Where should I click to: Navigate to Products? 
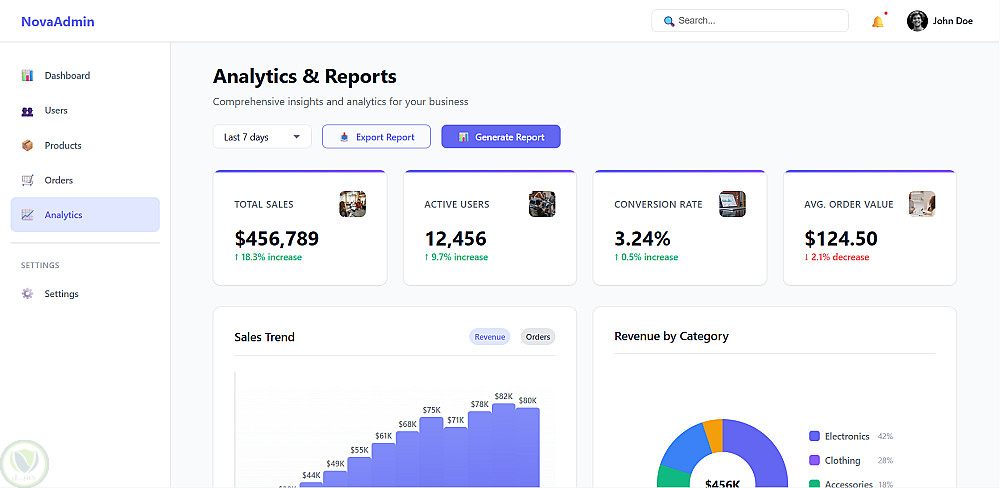pyautogui.click(x=85, y=145)
